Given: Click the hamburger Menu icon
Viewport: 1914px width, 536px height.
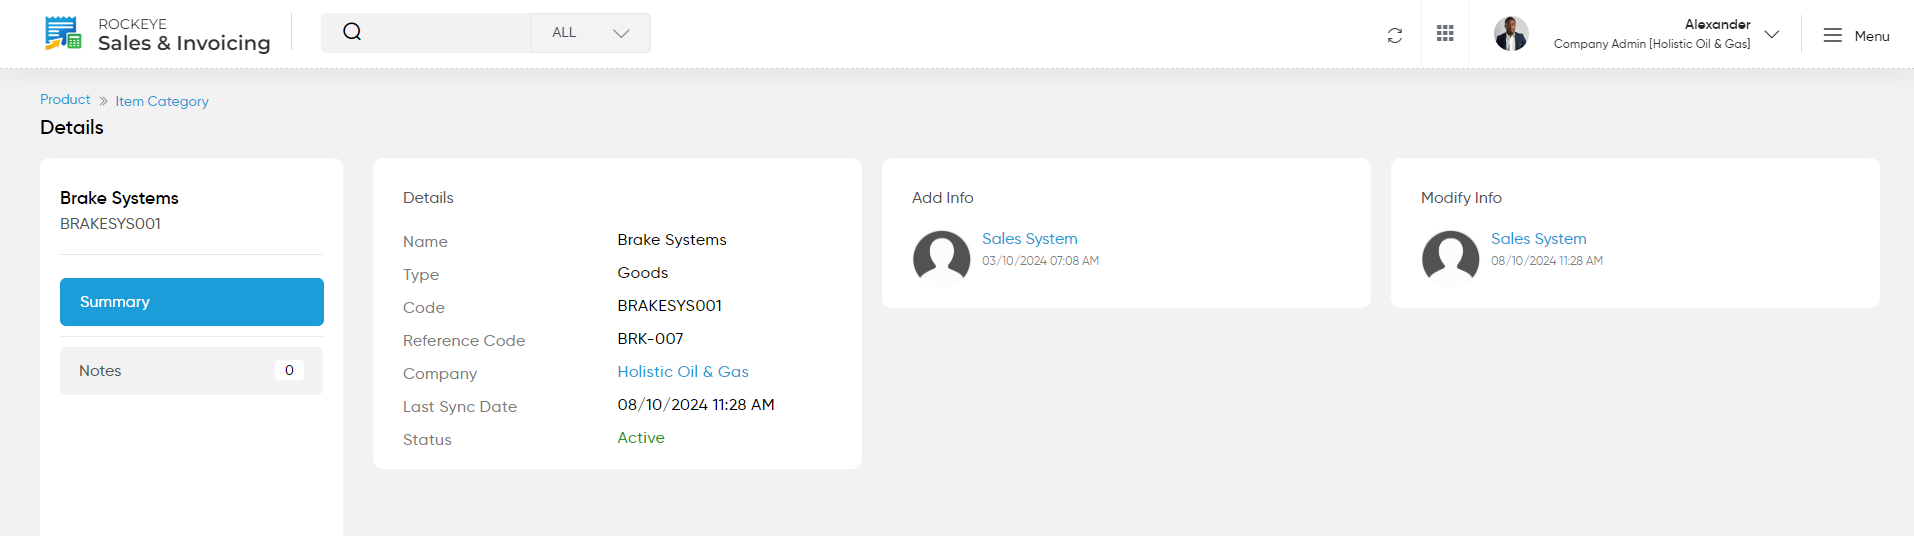Looking at the screenshot, I should tap(1832, 36).
